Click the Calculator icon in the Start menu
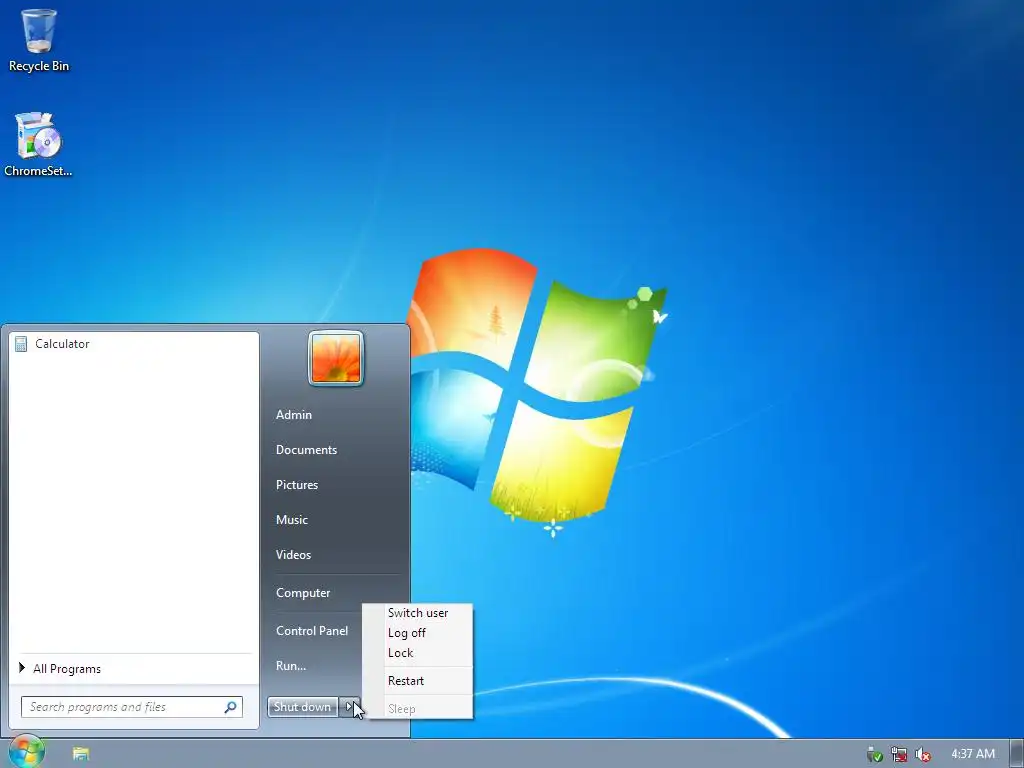Viewport: 1024px width, 768px height. [21, 344]
